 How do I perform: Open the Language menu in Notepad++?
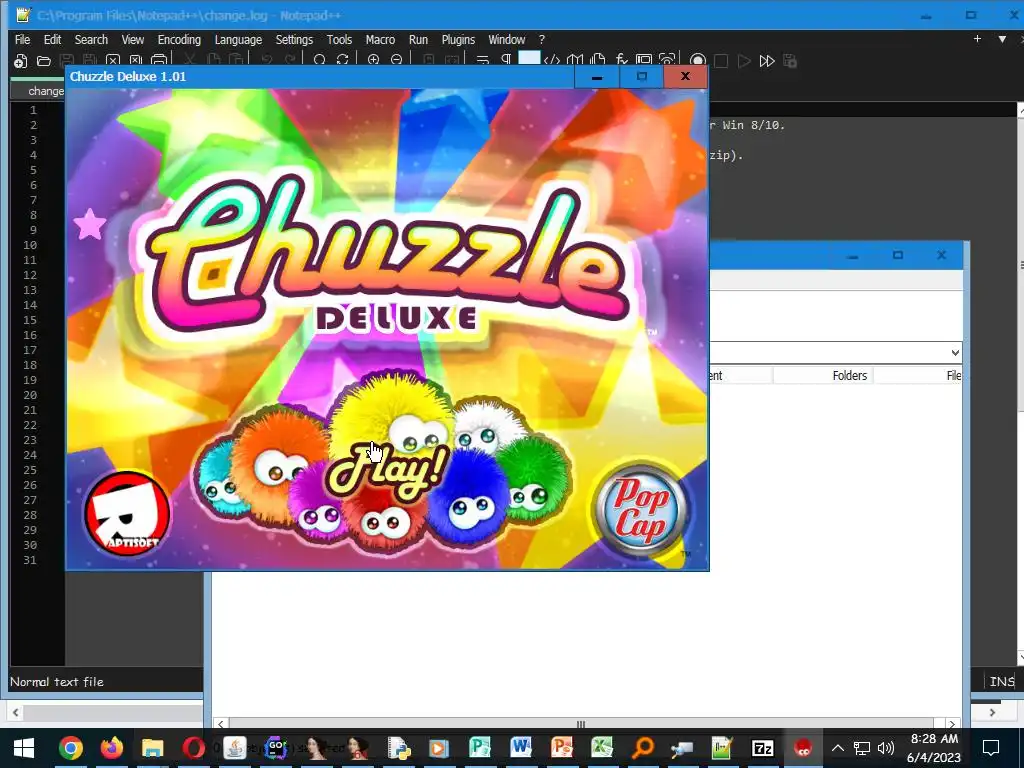[x=238, y=40]
